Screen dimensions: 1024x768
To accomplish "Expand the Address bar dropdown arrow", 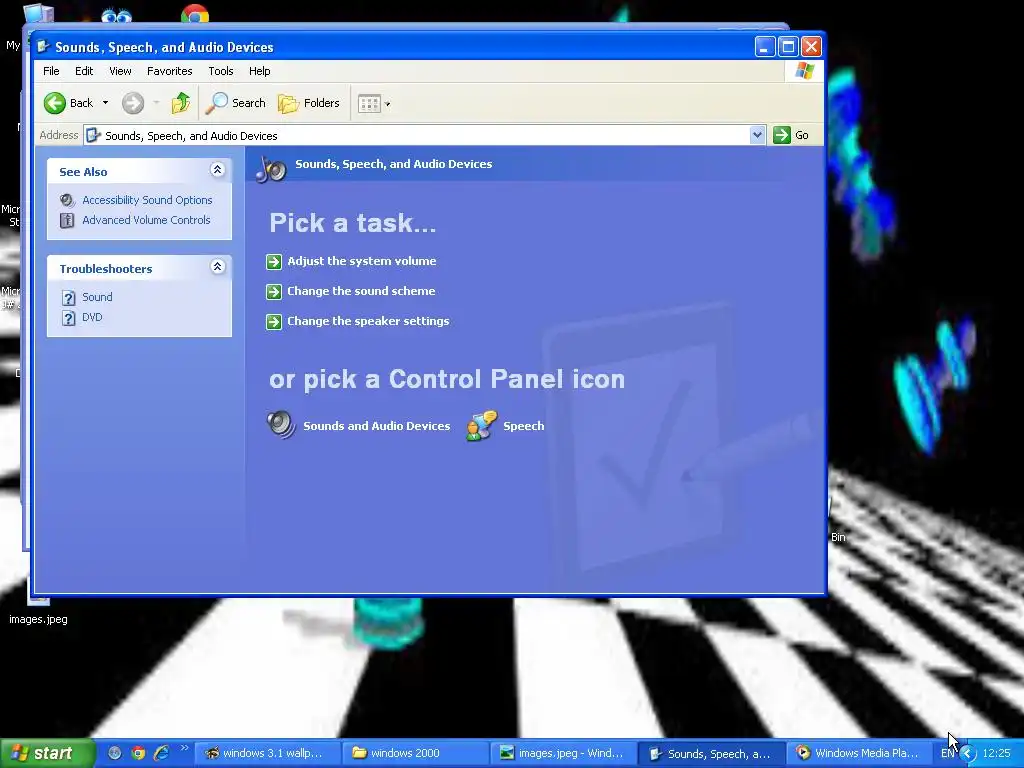I will point(757,135).
